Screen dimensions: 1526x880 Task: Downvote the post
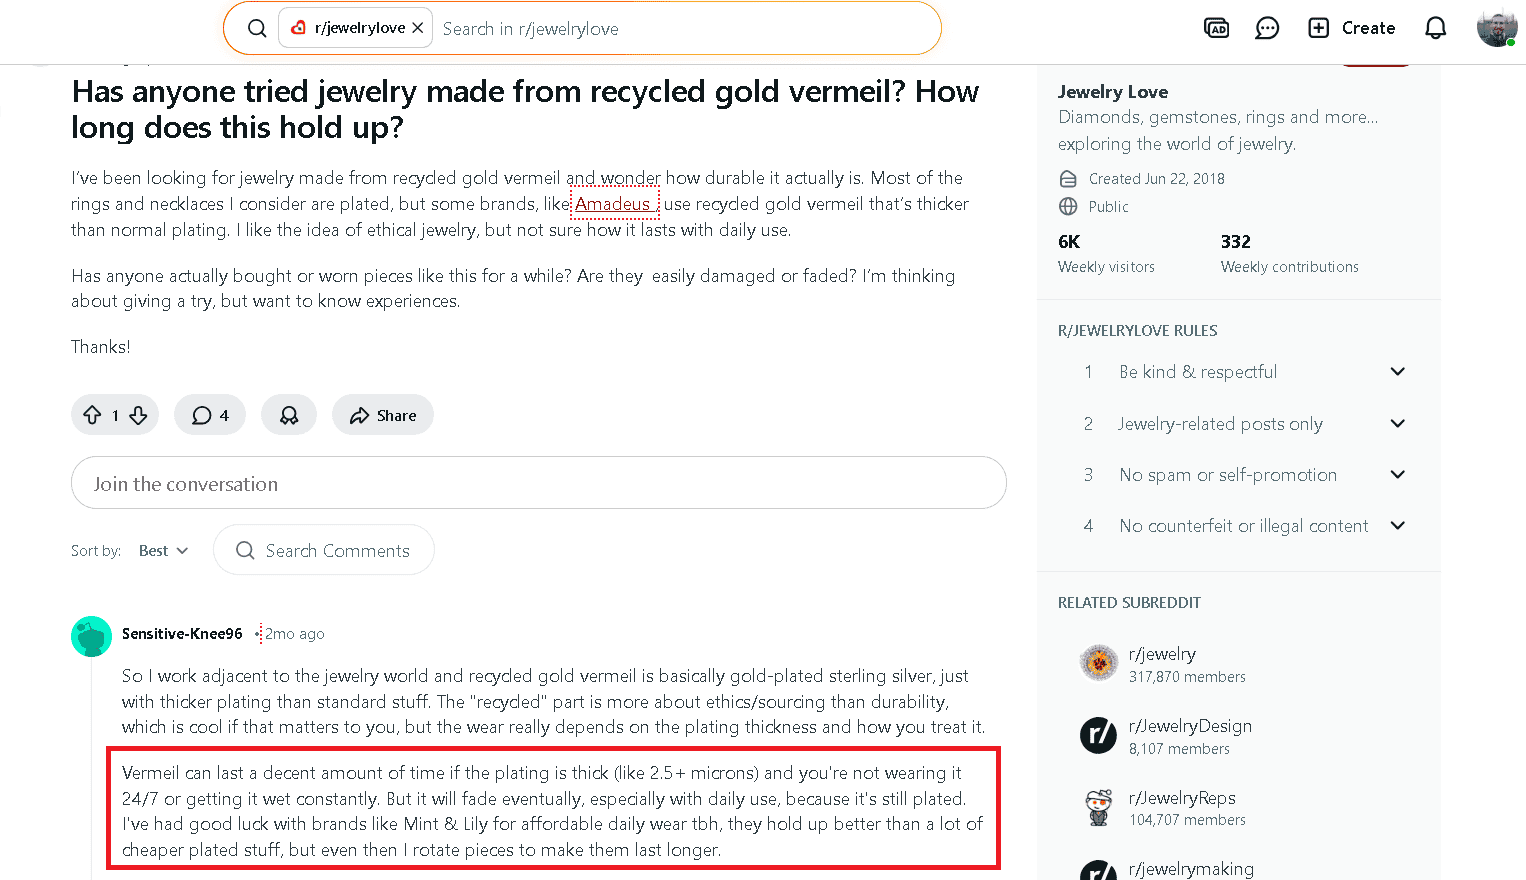coord(137,414)
